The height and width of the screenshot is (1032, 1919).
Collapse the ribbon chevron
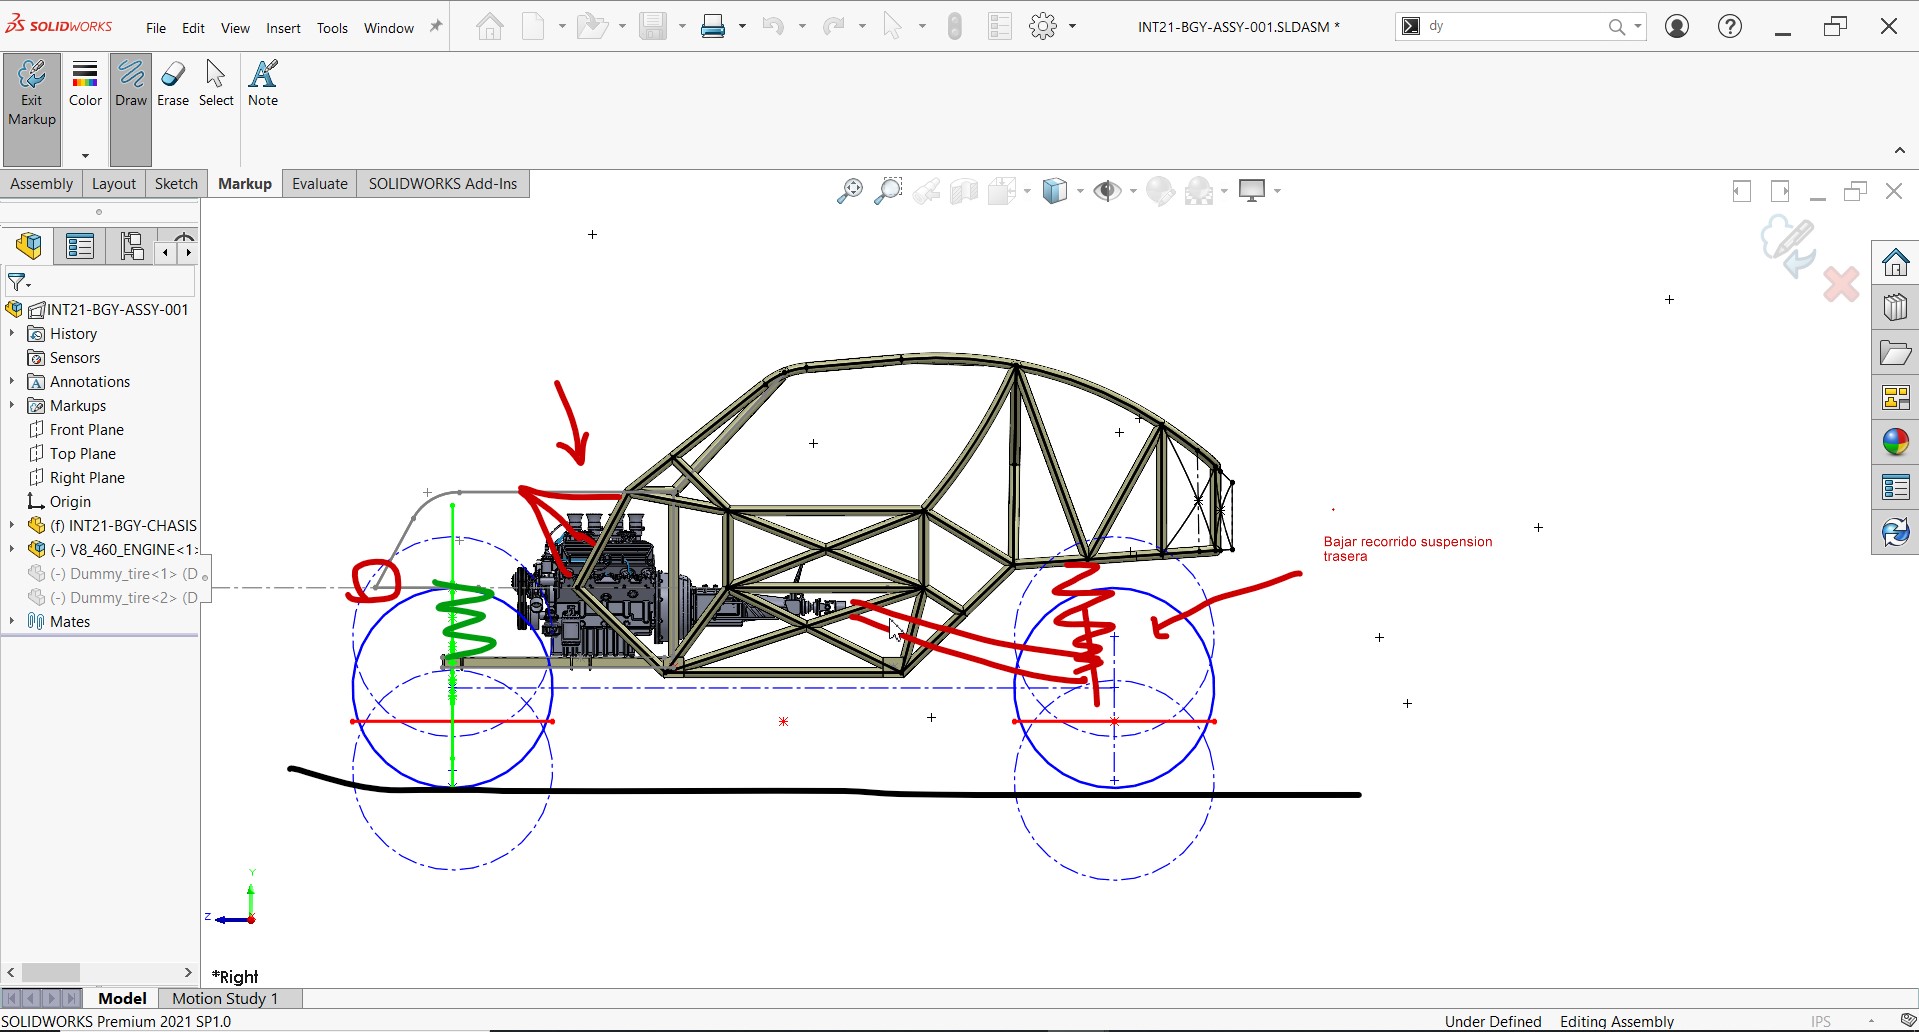tap(1899, 151)
